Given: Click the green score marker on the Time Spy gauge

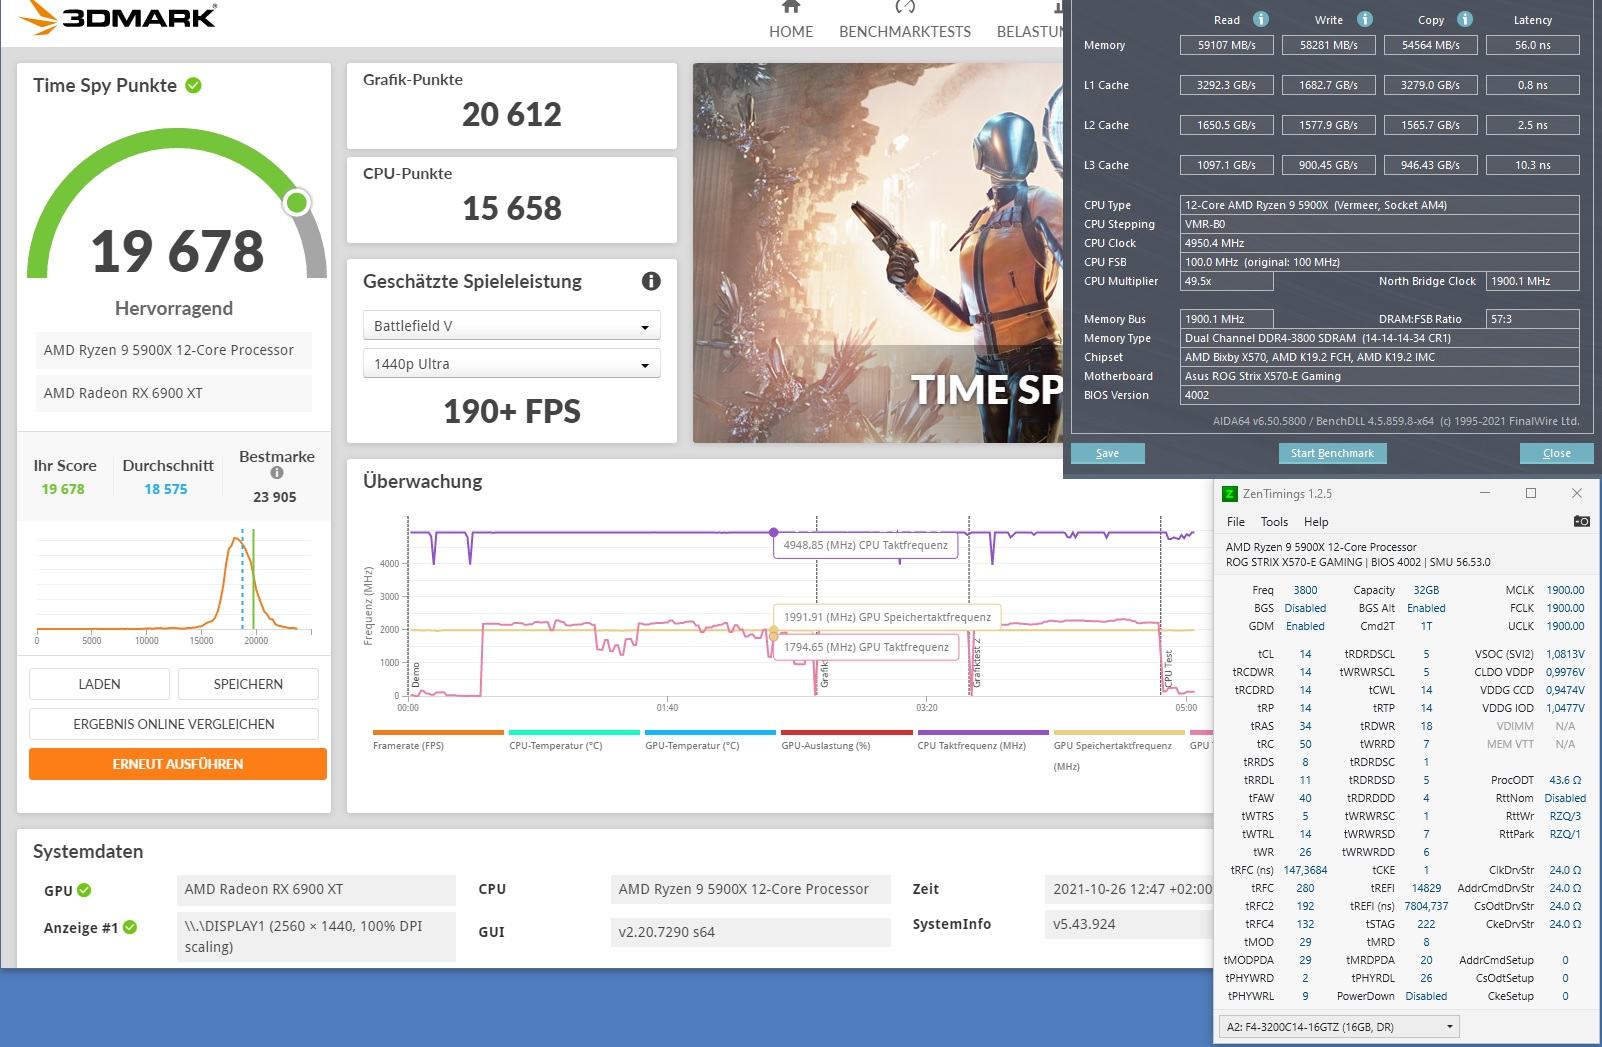Looking at the screenshot, I should tap(296, 203).
